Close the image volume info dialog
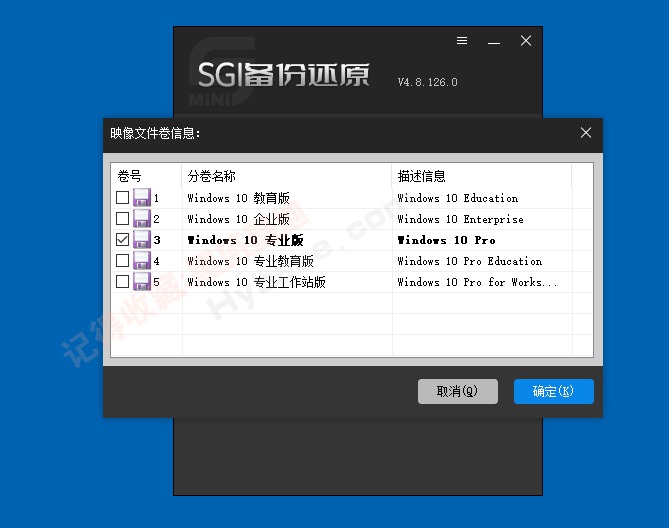The width and height of the screenshot is (669, 528). pyautogui.click(x=586, y=133)
